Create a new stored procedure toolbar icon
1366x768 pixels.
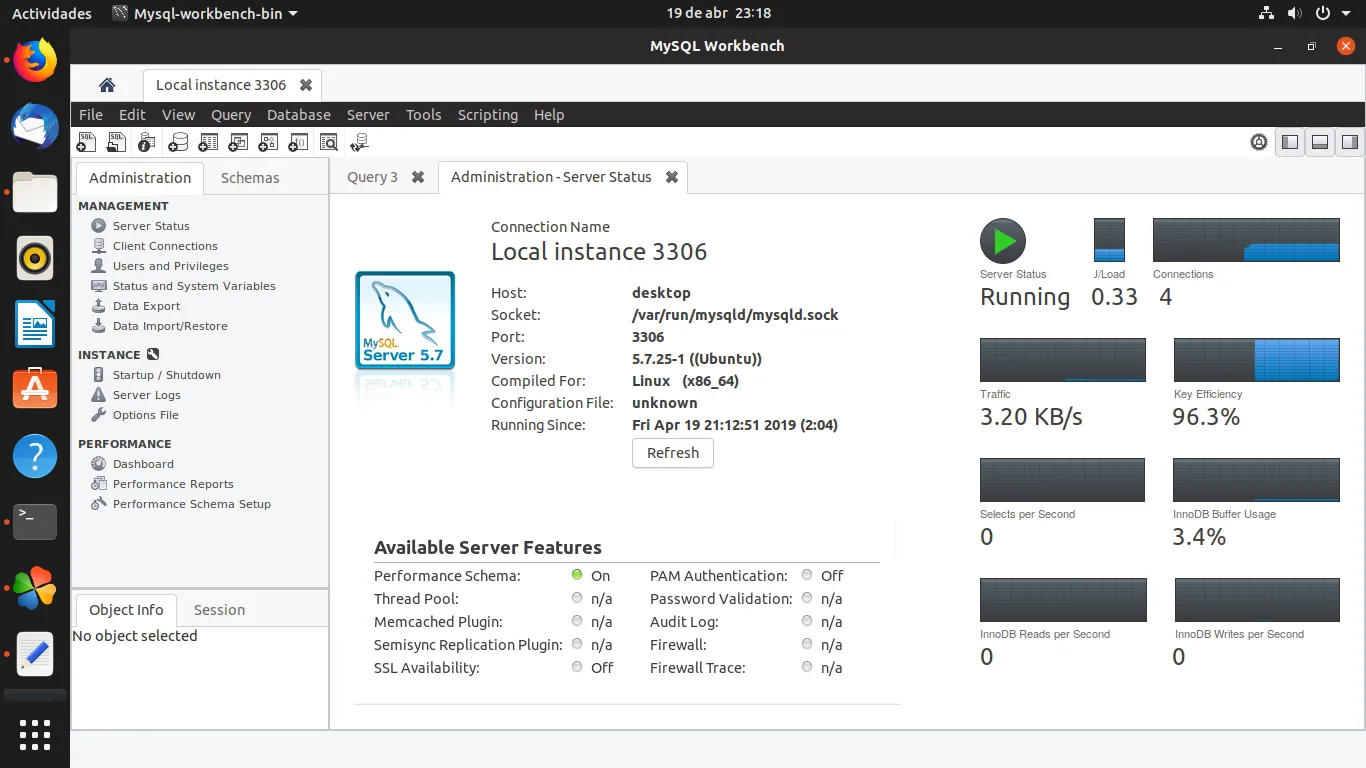[268, 142]
